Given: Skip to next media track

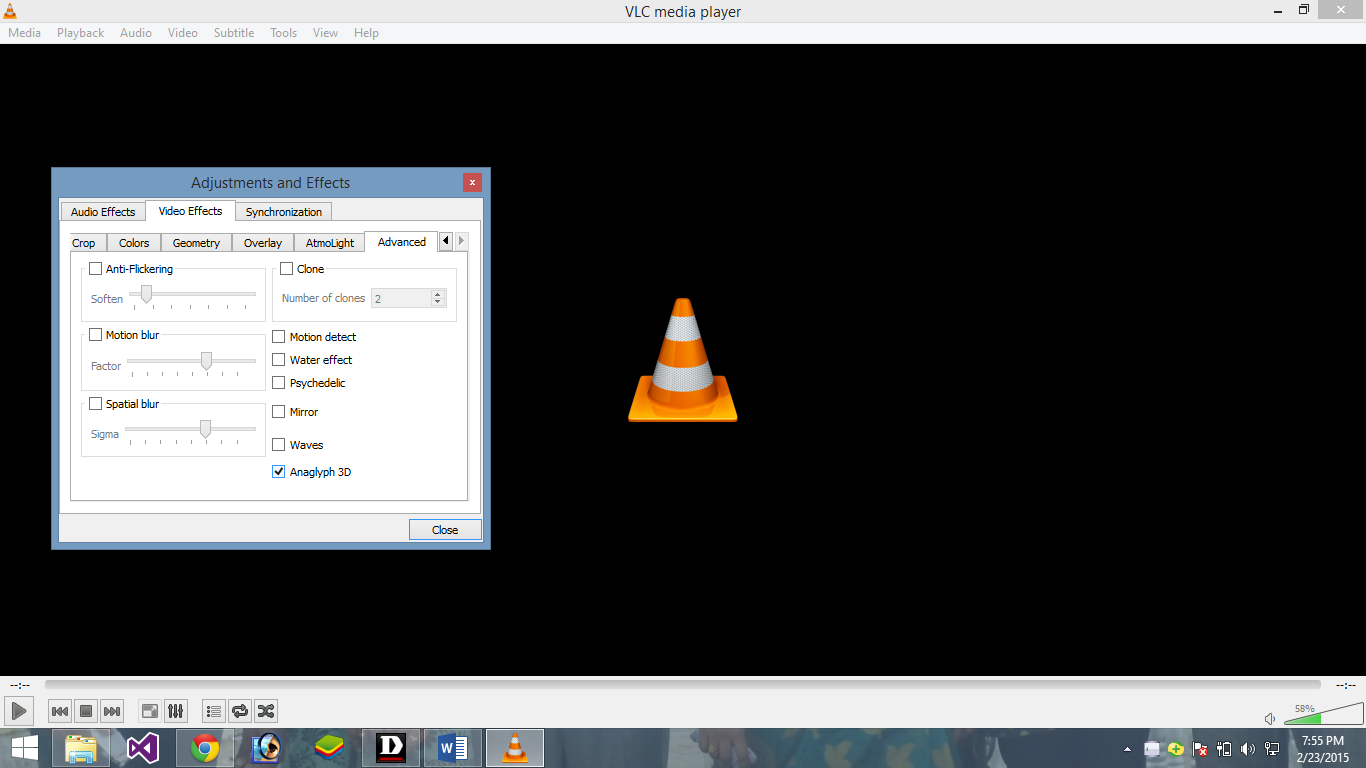Looking at the screenshot, I should coord(112,711).
